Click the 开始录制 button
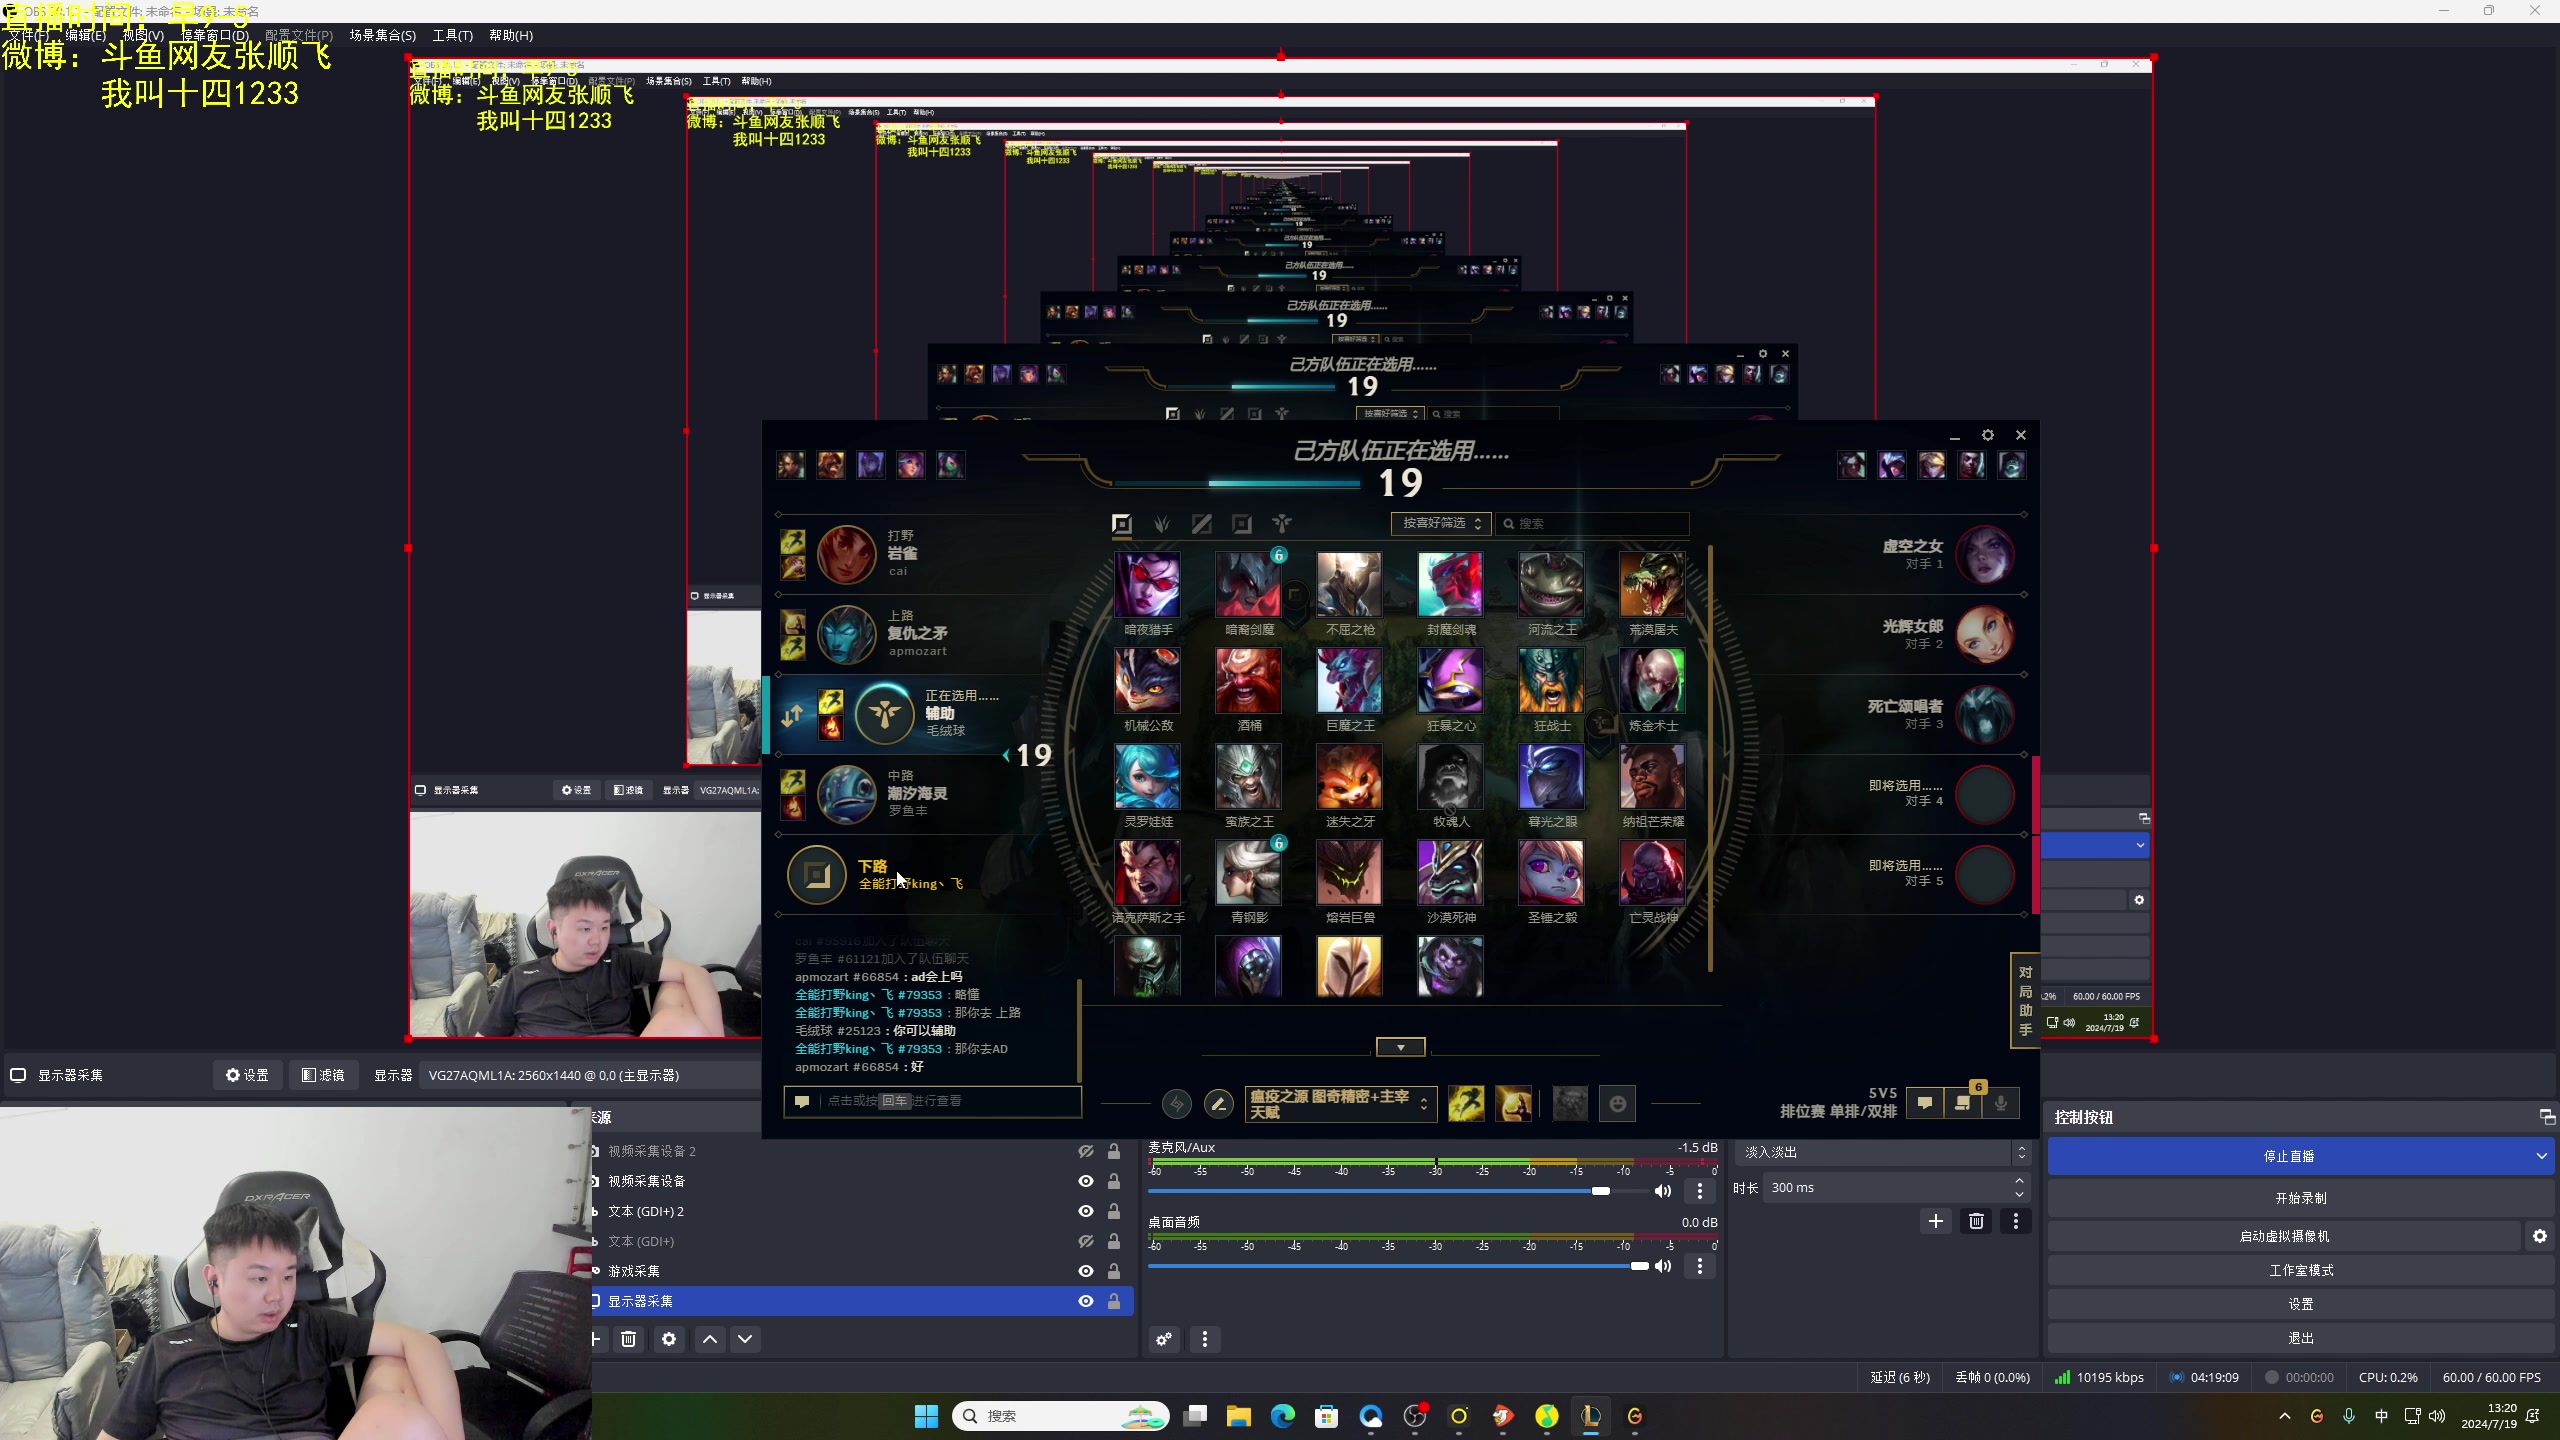Image resolution: width=2560 pixels, height=1440 pixels. (2301, 1198)
